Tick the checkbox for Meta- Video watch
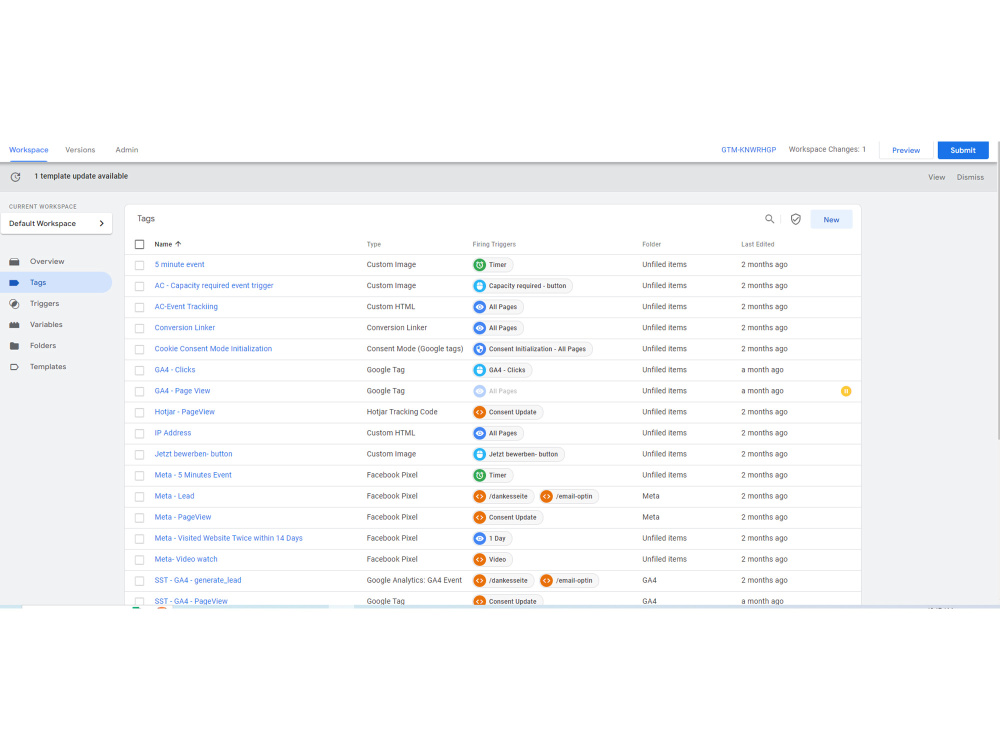Screen dimensions: 1000x750 pos(140,559)
